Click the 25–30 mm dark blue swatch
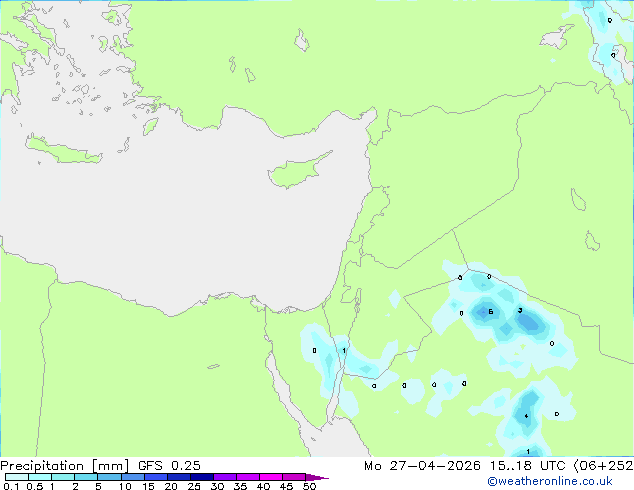 202,477
